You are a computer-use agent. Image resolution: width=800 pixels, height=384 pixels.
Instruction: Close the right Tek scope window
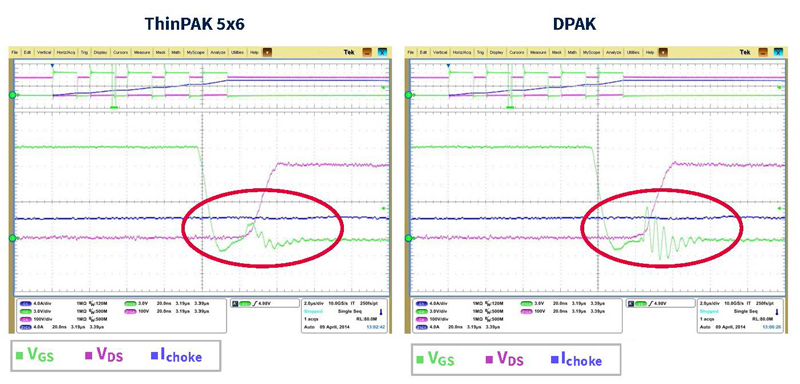pos(778,52)
